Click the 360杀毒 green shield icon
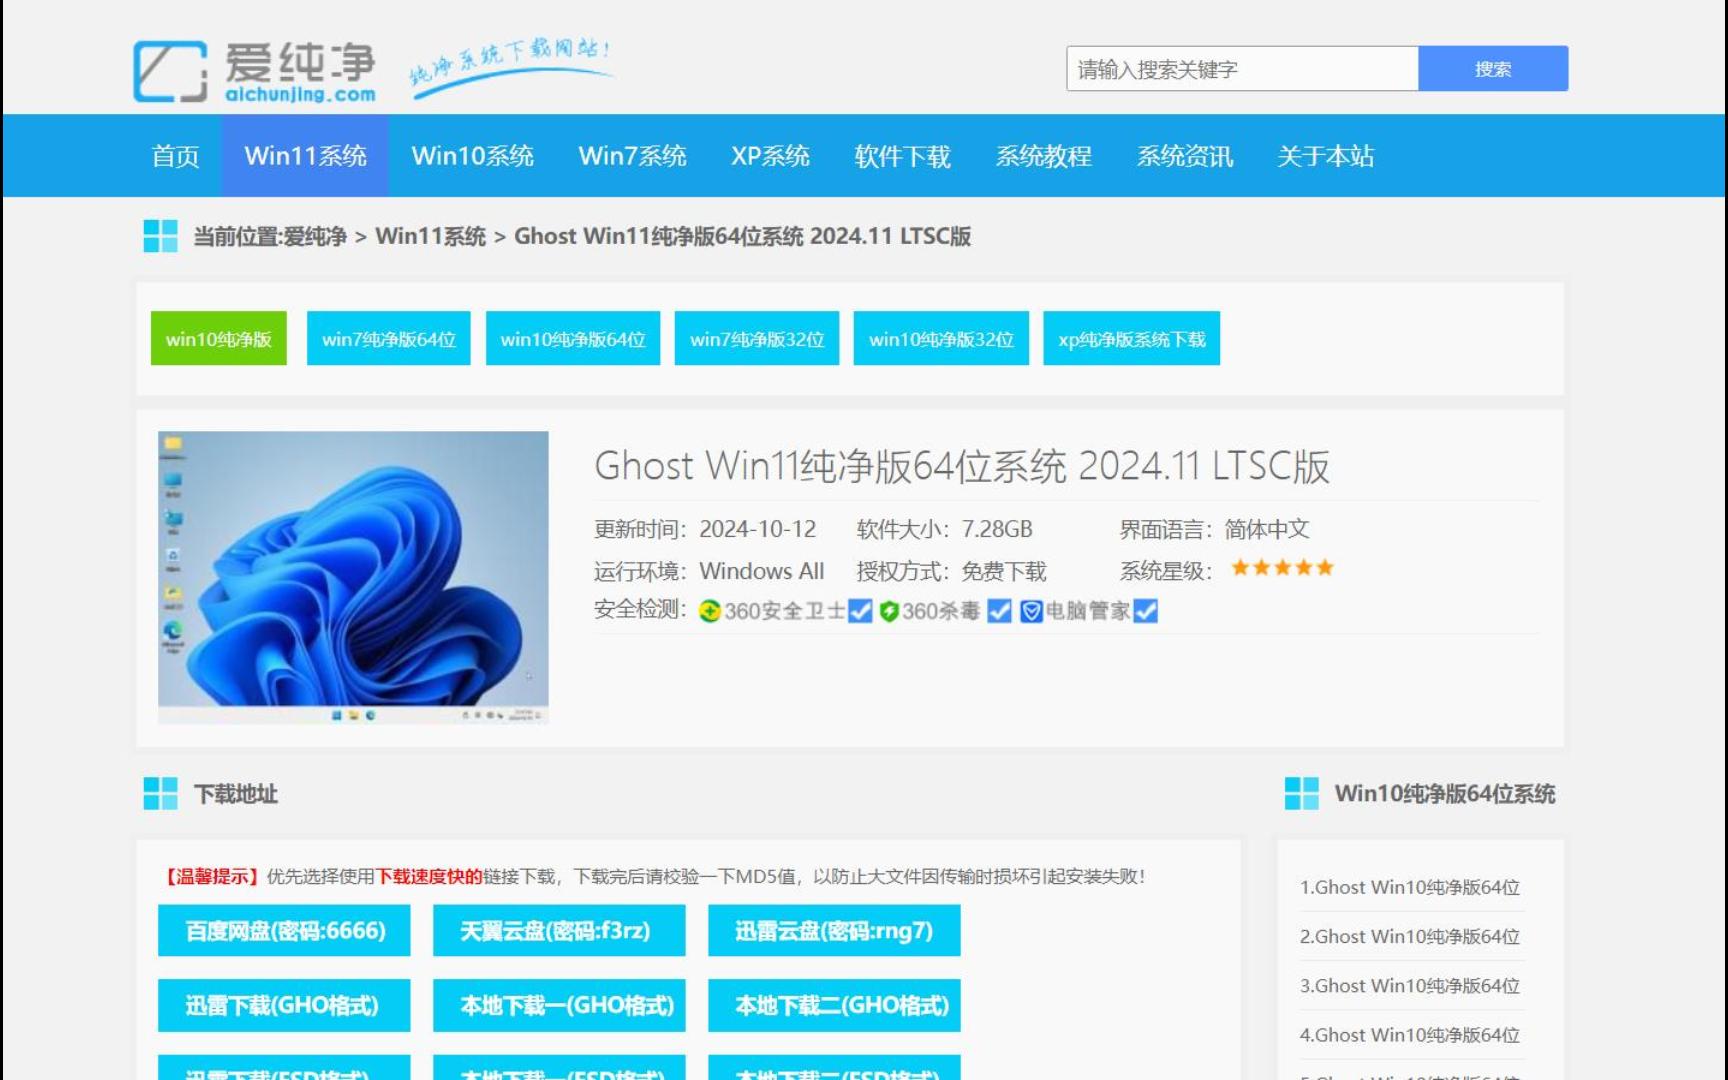This screenshot has width=1728, height=1080. (889, 611)
